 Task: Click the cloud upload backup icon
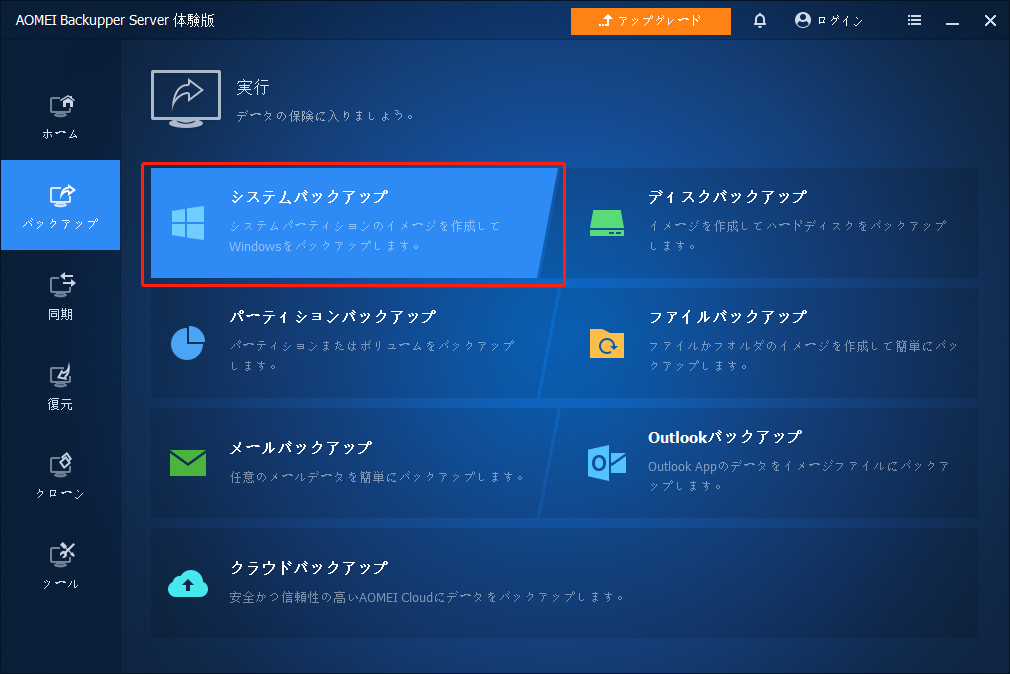point(188,584)
